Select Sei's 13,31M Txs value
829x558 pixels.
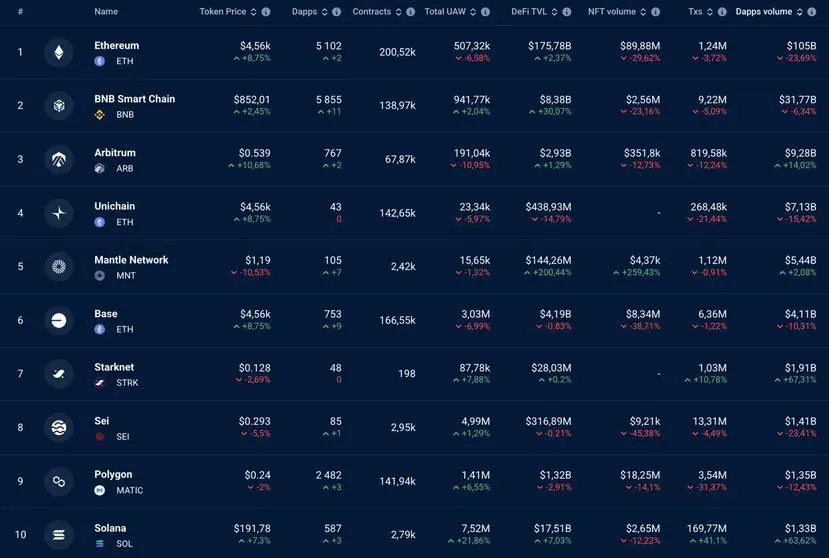click(x=710, y=422)
